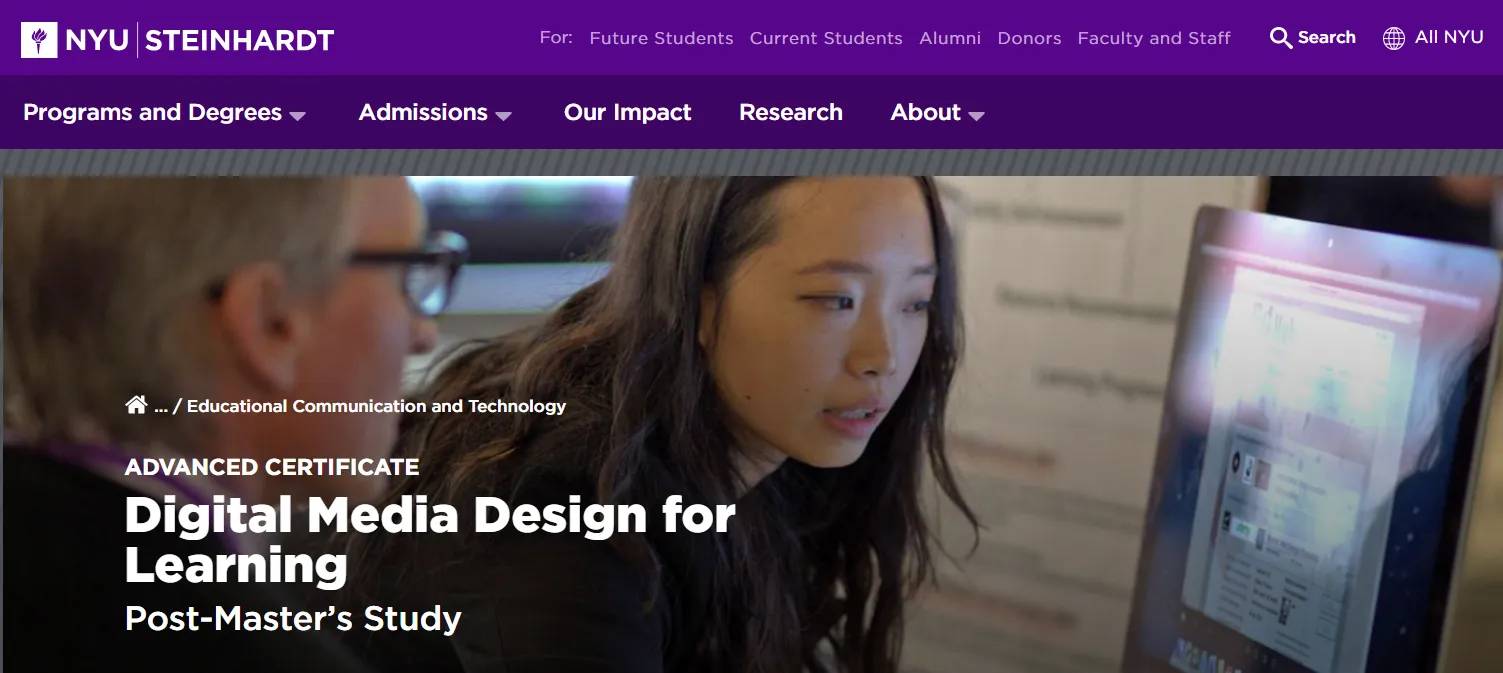Go to Current Students page
Image resolution: width=1503 pixels, height=673 pixels.
click(826, 38)
